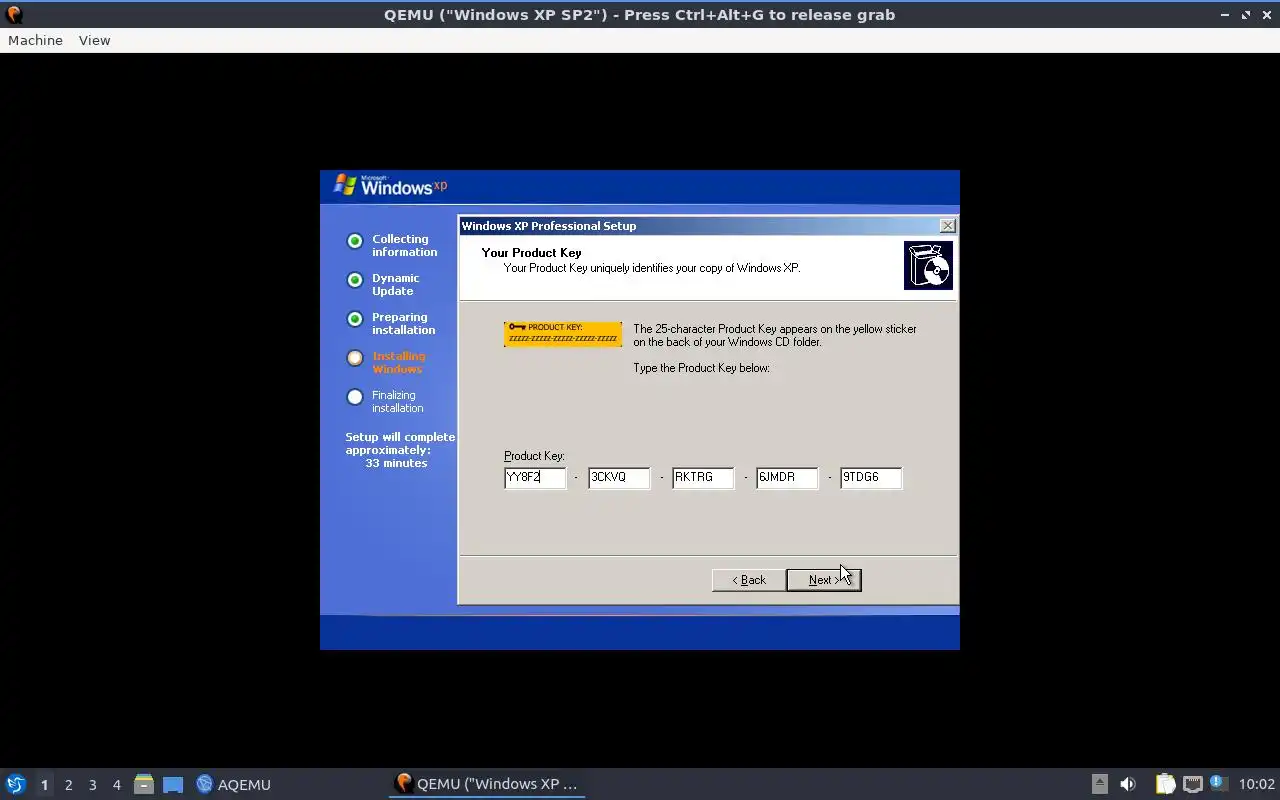The height and width of the screenshot is (800, 1280).
Task: Open the file manager taskbar icon
Action: coord(144,784)
